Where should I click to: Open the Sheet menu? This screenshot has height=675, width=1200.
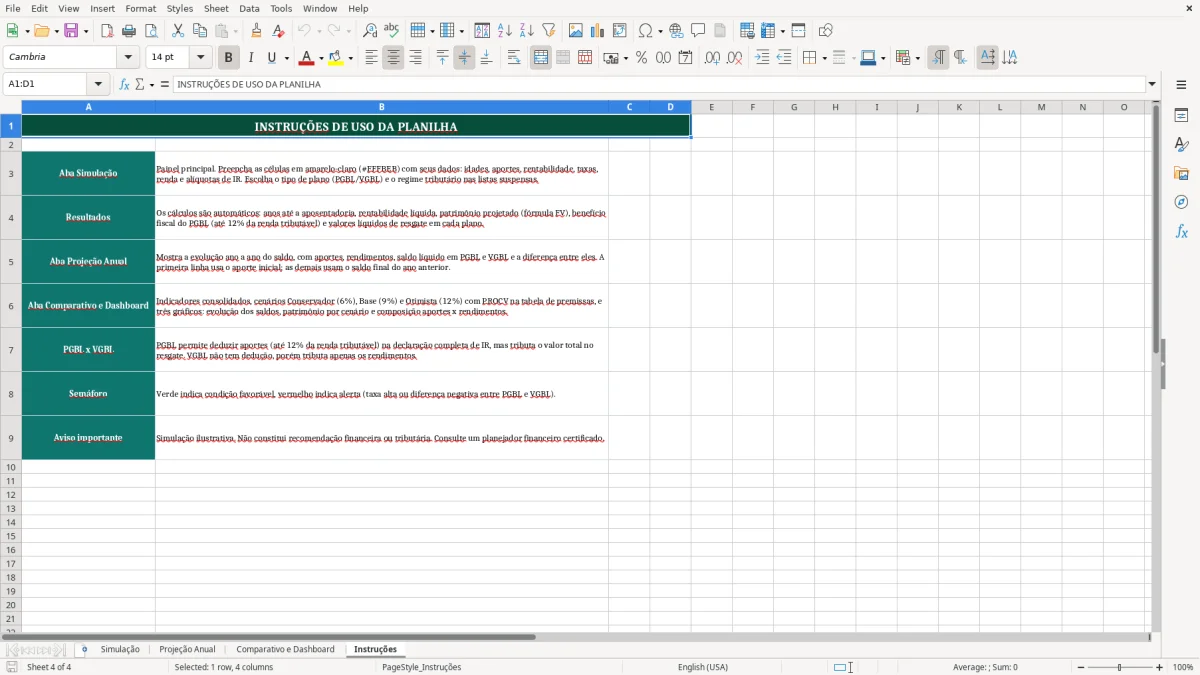(x=216, y=8)
